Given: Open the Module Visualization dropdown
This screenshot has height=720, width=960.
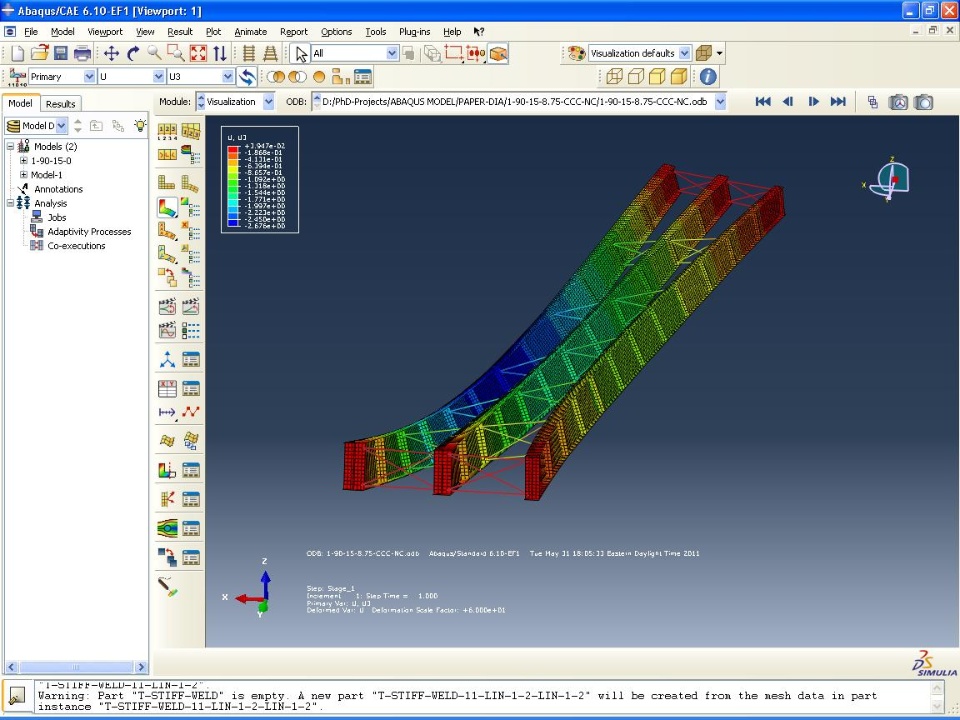Looking at the screenshot, I should point(268,102).
